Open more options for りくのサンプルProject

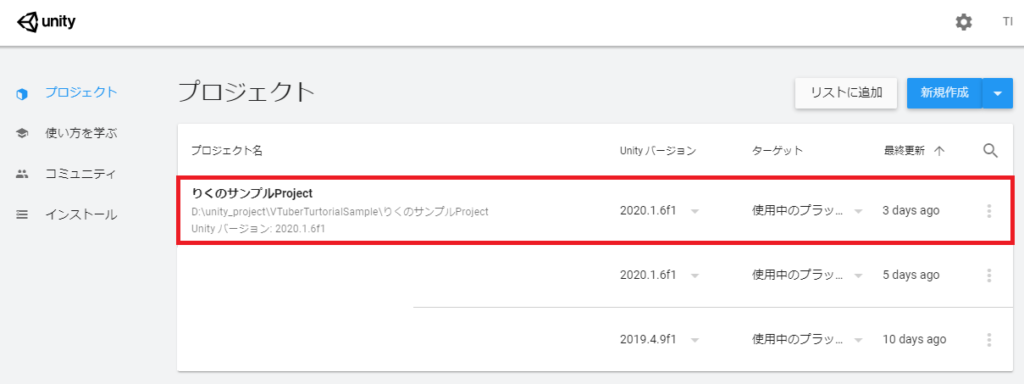(x=989, y=211)
